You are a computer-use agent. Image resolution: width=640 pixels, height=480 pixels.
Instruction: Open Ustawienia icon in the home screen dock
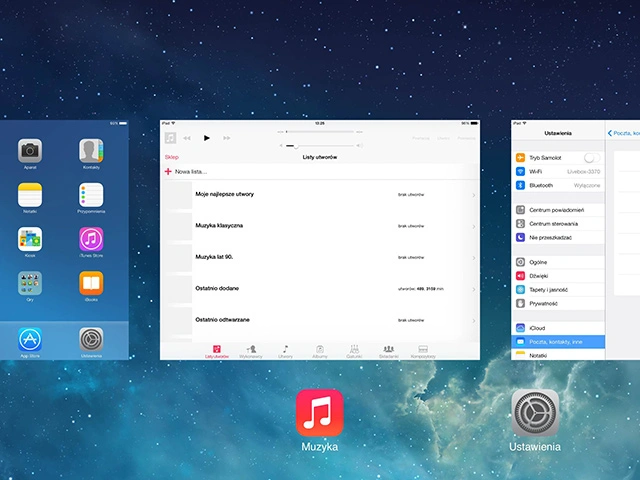point(91,339)
